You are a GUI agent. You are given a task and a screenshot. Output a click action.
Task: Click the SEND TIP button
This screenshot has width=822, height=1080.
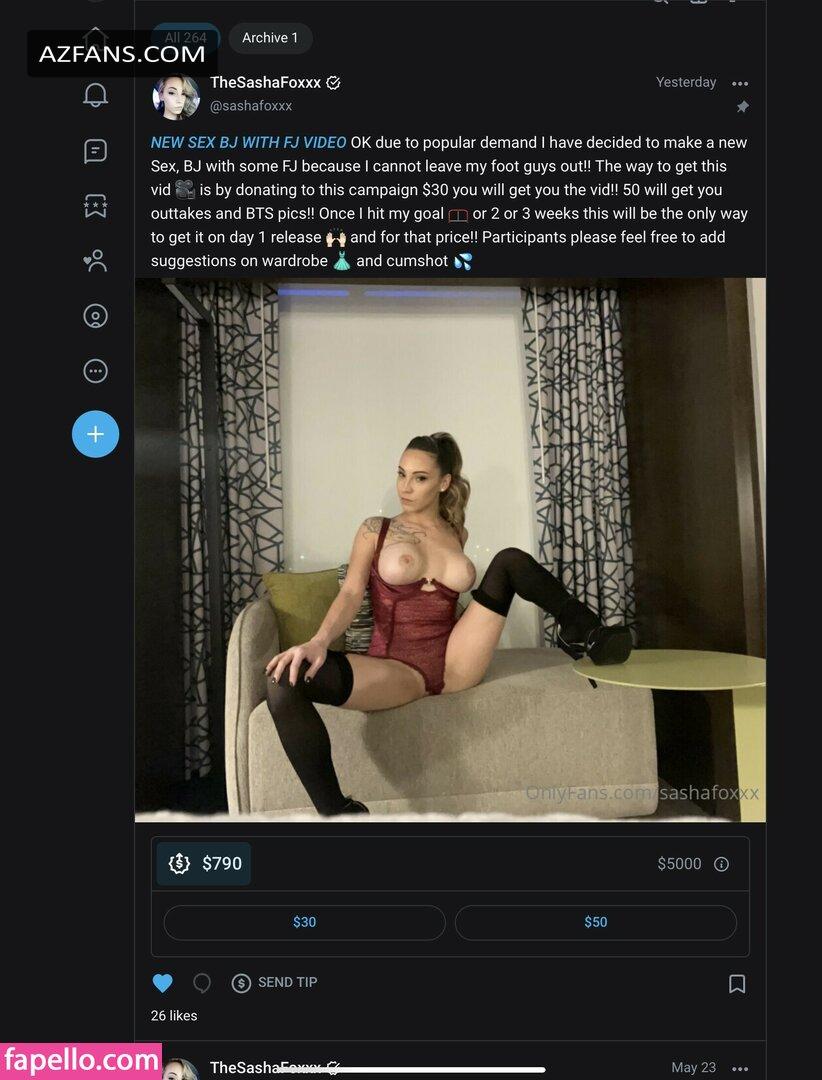(x=275, y=983)
